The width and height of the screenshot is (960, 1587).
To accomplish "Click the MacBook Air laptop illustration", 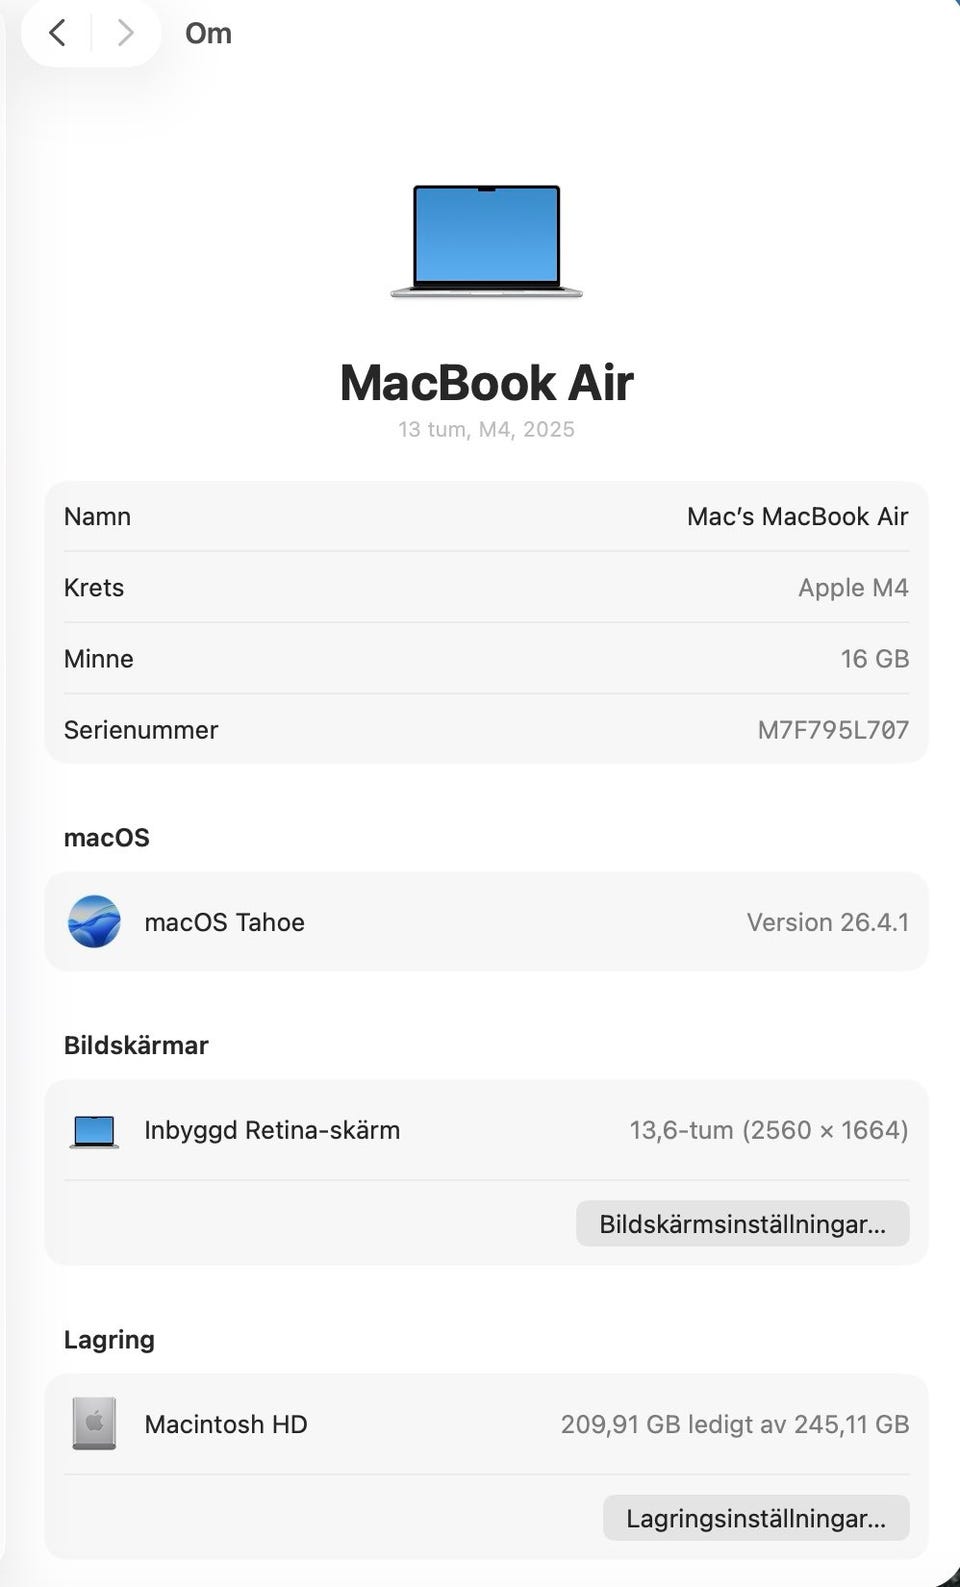I will pyautogui.click(x=486, y=241).
